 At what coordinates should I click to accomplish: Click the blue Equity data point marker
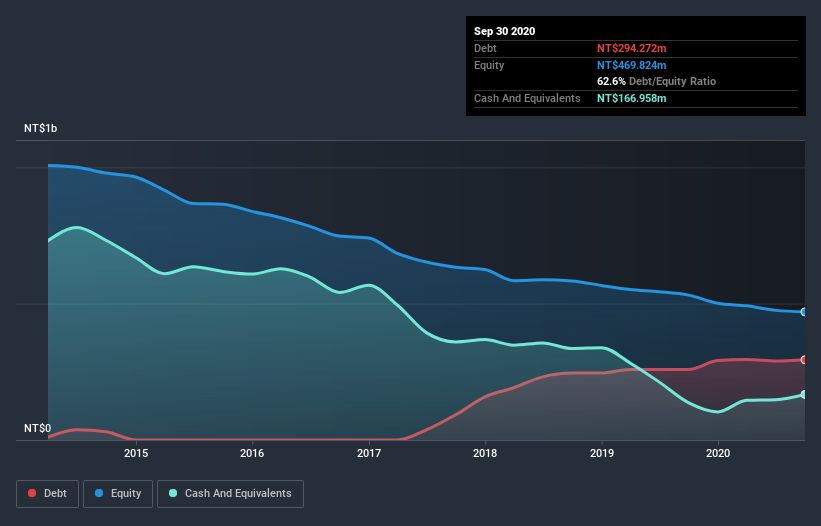coord(803,312)
